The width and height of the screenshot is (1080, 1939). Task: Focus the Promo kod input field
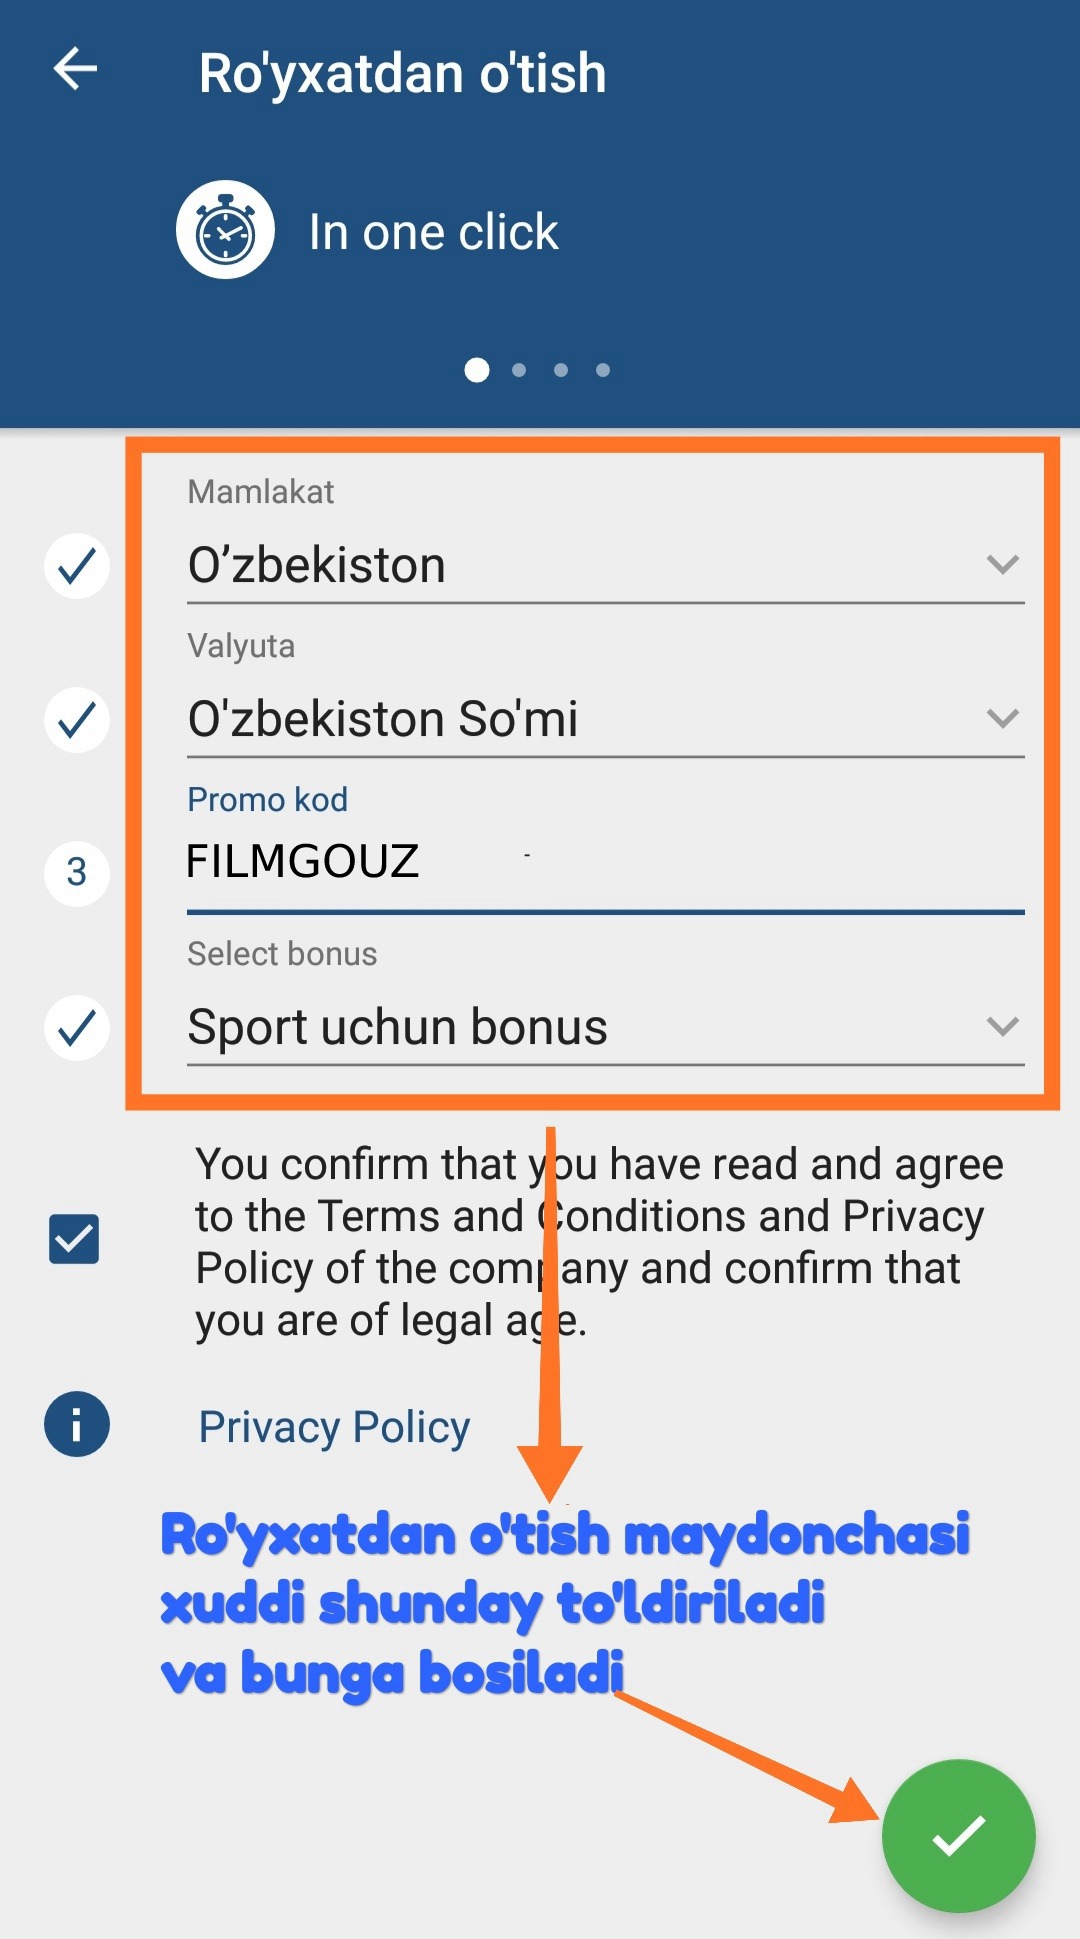pos(605,862)
